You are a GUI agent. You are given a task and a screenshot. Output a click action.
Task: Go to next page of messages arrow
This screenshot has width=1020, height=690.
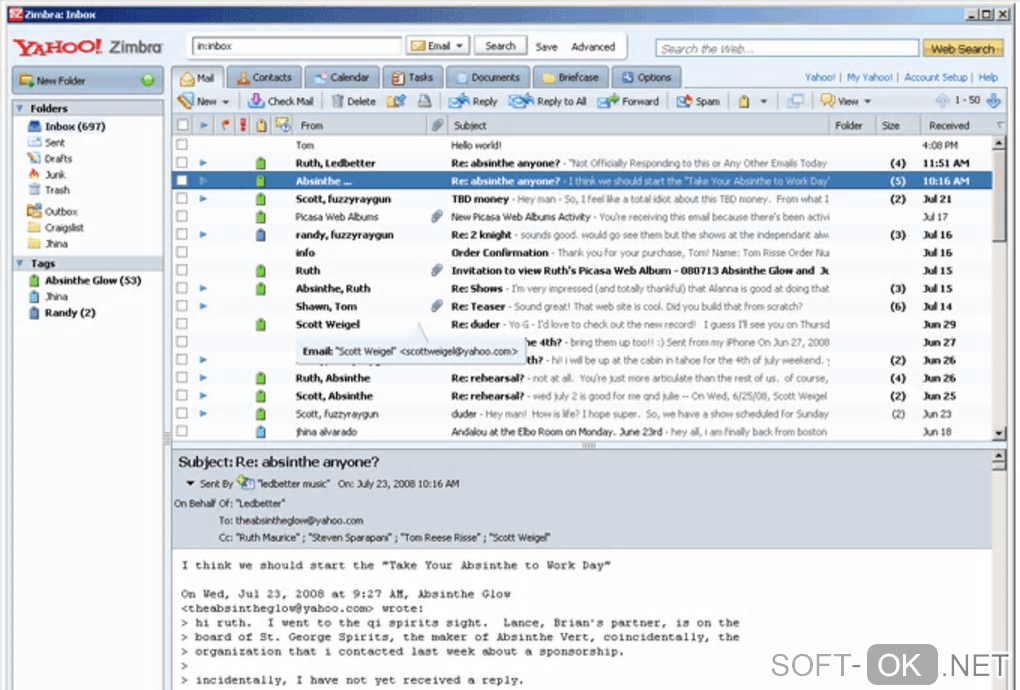click(994, 100)
